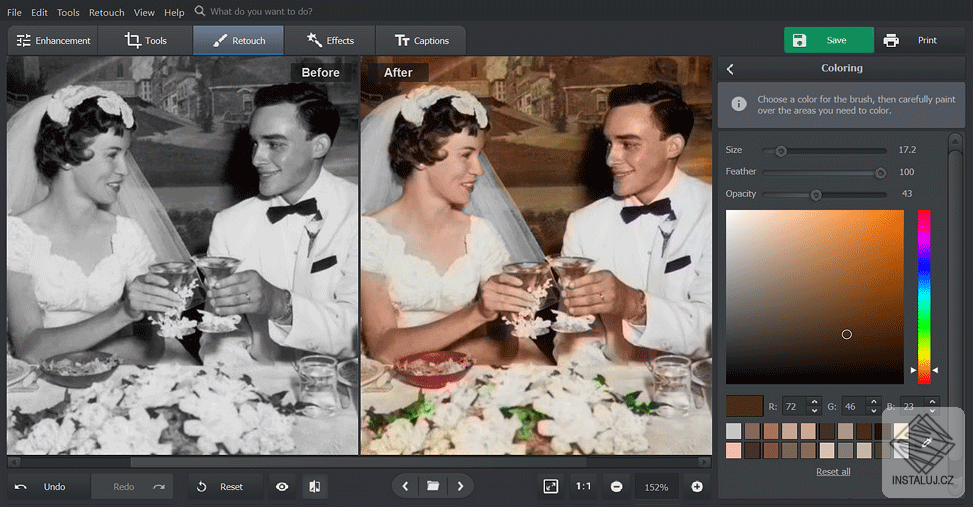Click the zoom in plus button

click(x=697, y=487)
